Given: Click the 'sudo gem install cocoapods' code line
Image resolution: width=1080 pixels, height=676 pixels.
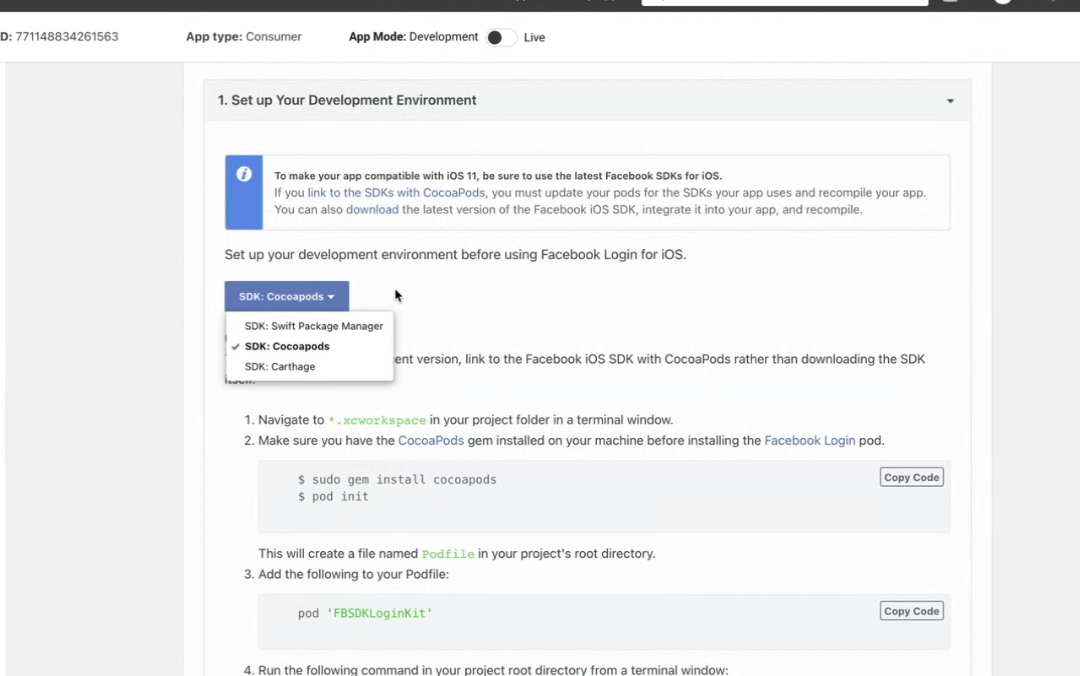Looking at the screenshot, I should click(397, 480).
